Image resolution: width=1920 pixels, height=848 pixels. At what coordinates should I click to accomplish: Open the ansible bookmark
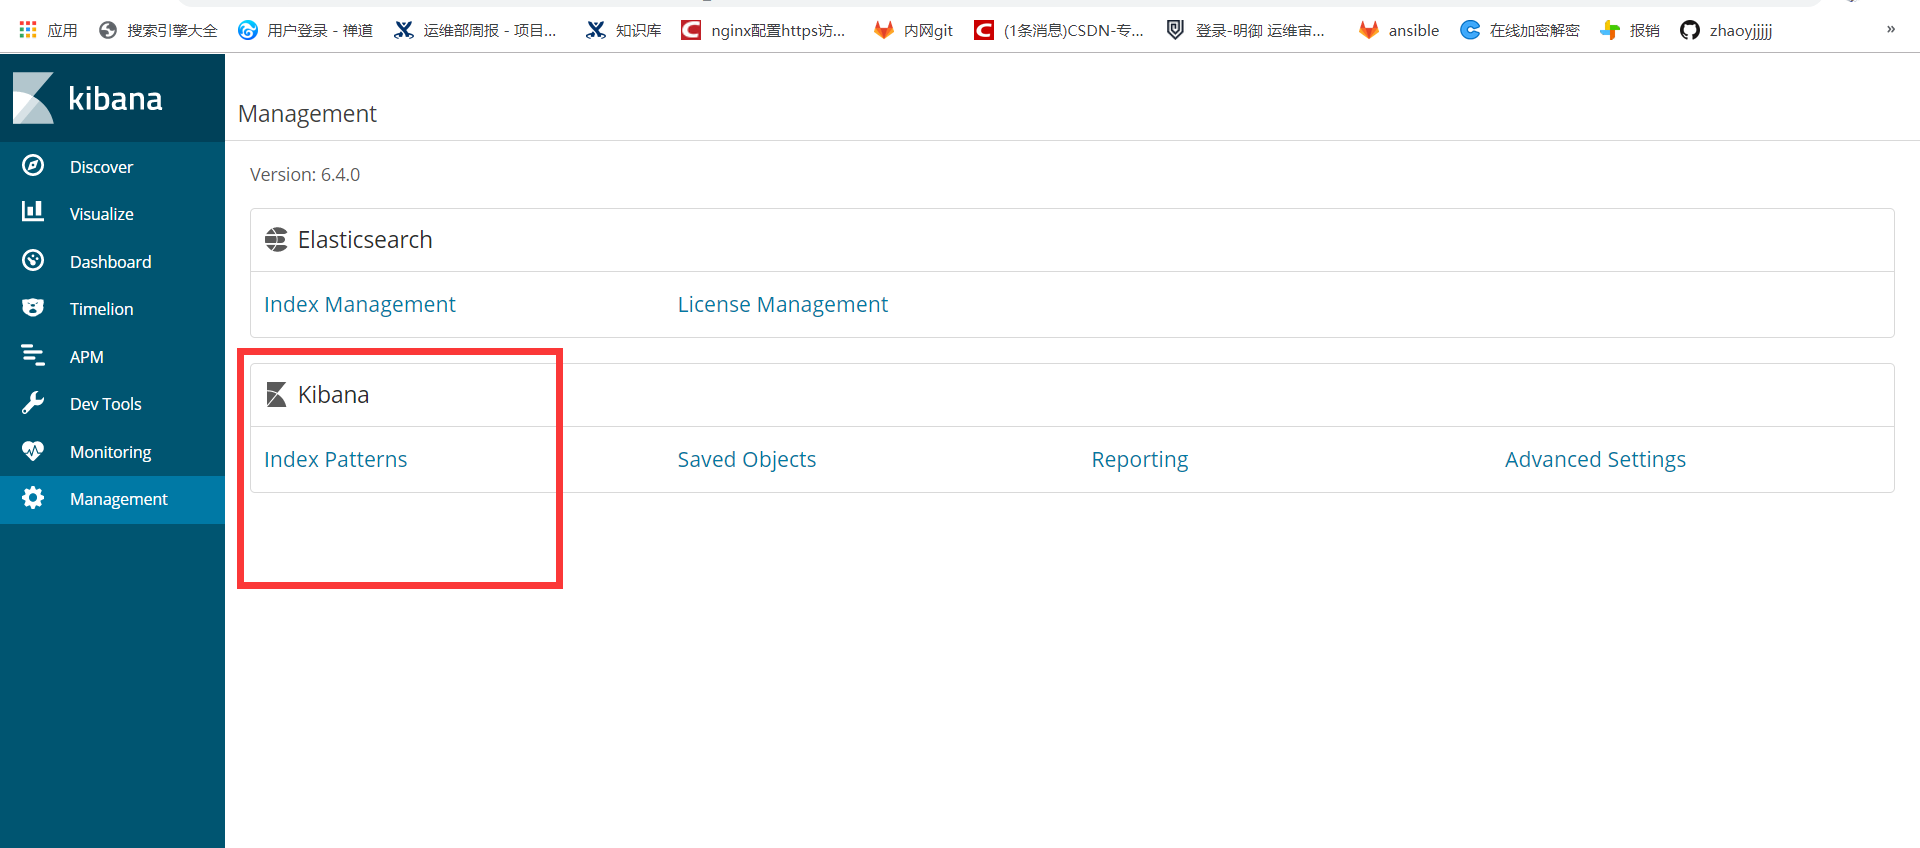(1399, 30)
